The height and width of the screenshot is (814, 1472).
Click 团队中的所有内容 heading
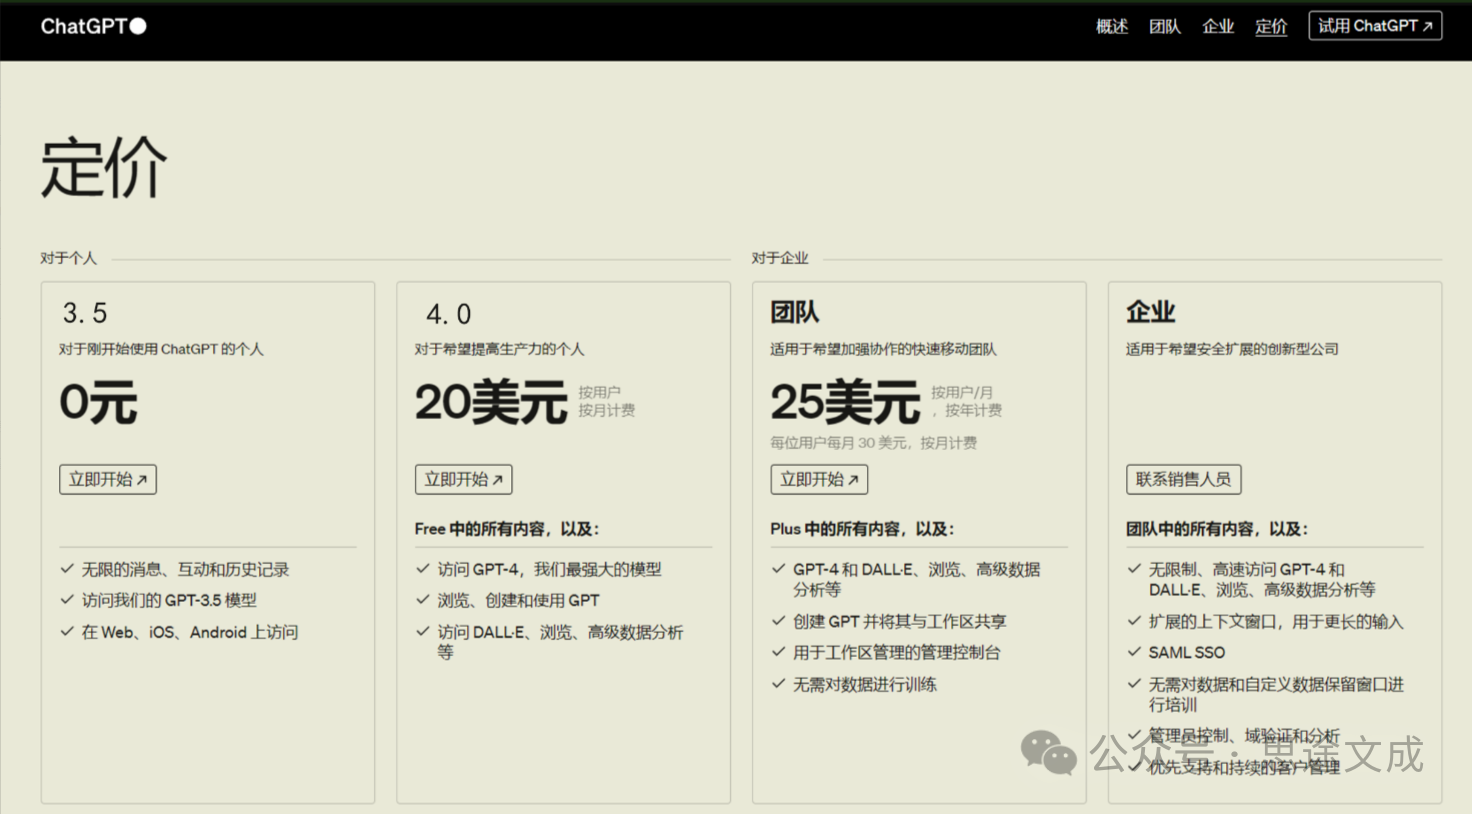1217,529
